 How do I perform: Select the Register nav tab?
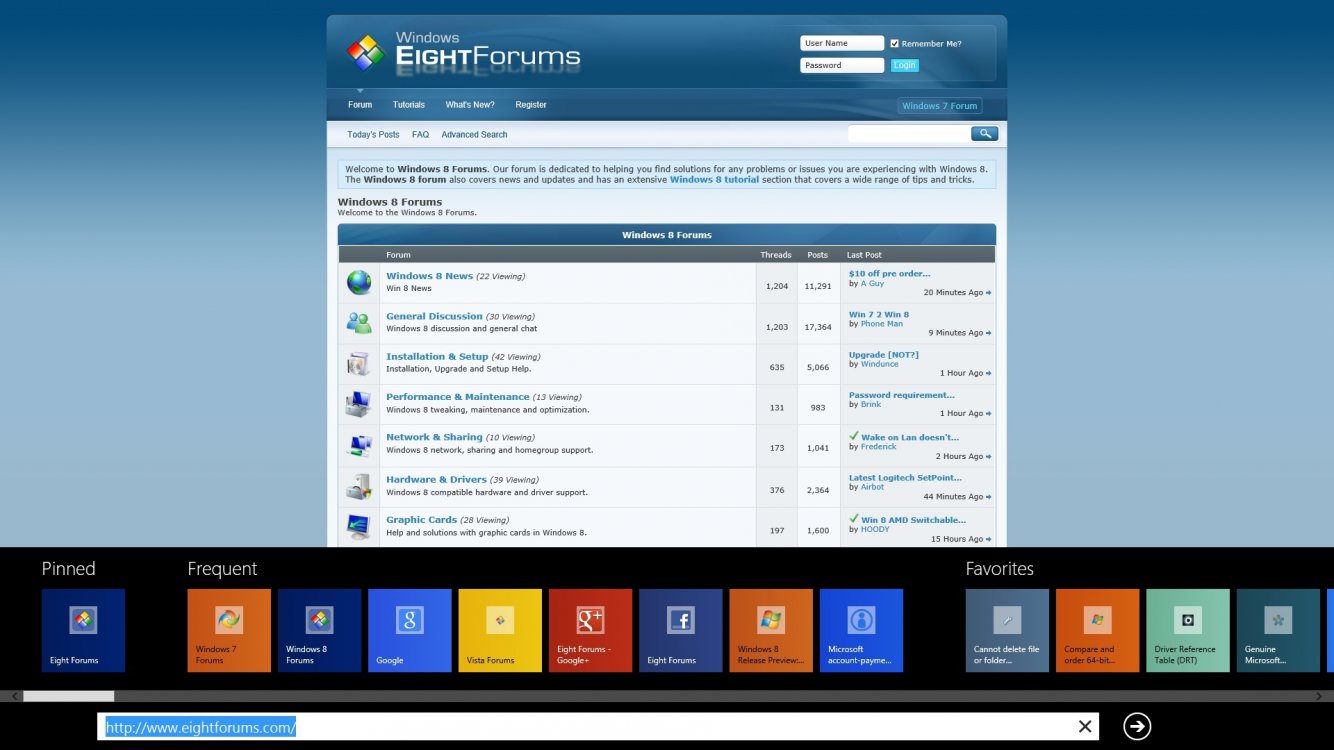click(x=531, y=105)
